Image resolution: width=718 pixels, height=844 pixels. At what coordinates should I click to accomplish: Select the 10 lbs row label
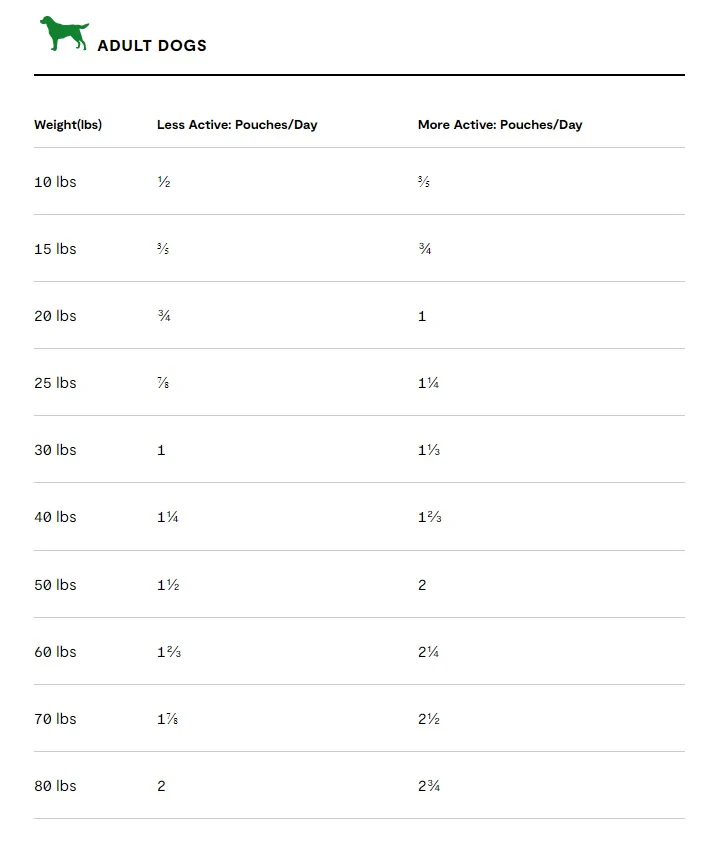(x=55, y=182)
